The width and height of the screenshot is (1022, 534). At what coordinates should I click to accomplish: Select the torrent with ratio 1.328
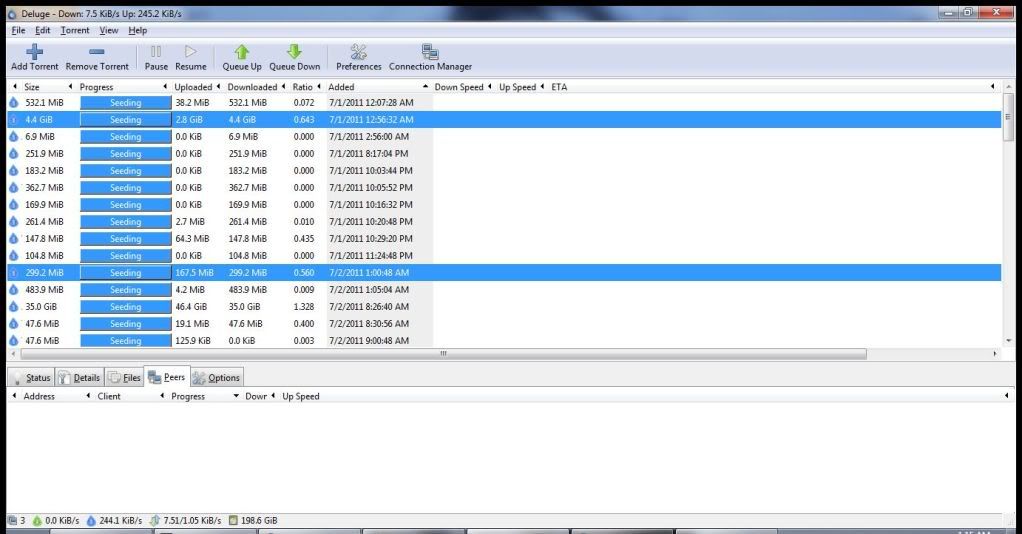(504, 306)
